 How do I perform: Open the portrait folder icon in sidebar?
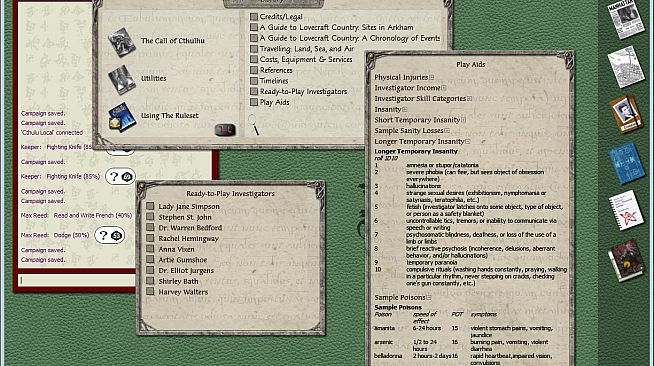pyautogui.click(x=626, y=114)
